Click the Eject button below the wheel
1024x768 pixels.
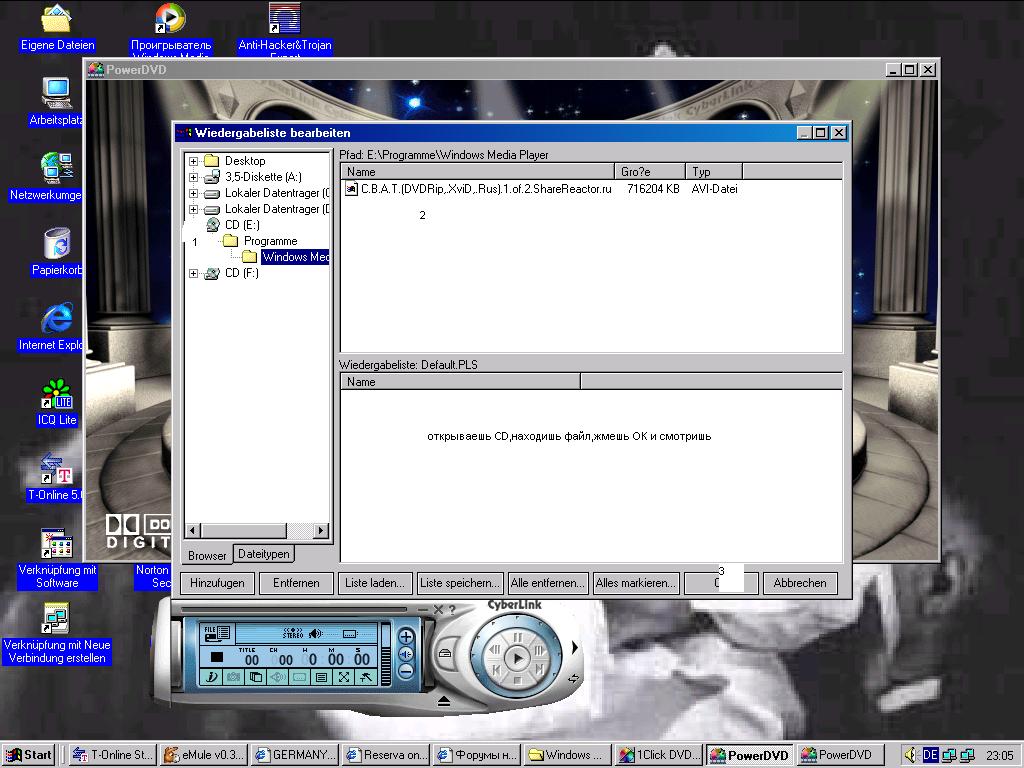tap(444, 701)
